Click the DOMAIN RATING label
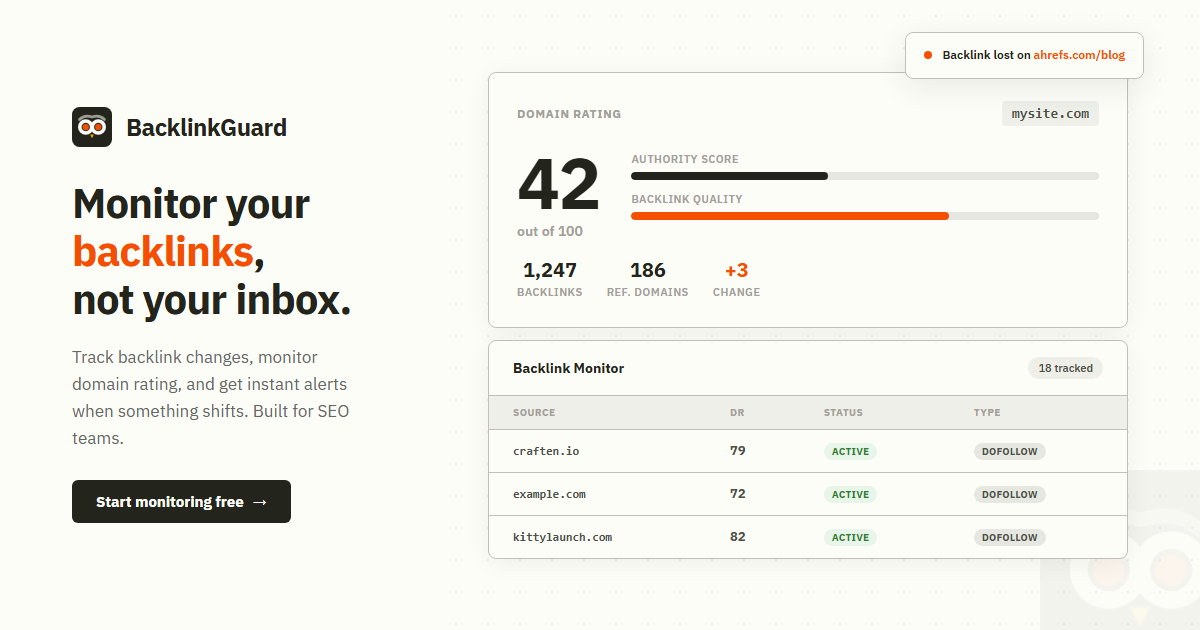The width and height of the screenshot is (1200, 630). click(x=569, y=114)
